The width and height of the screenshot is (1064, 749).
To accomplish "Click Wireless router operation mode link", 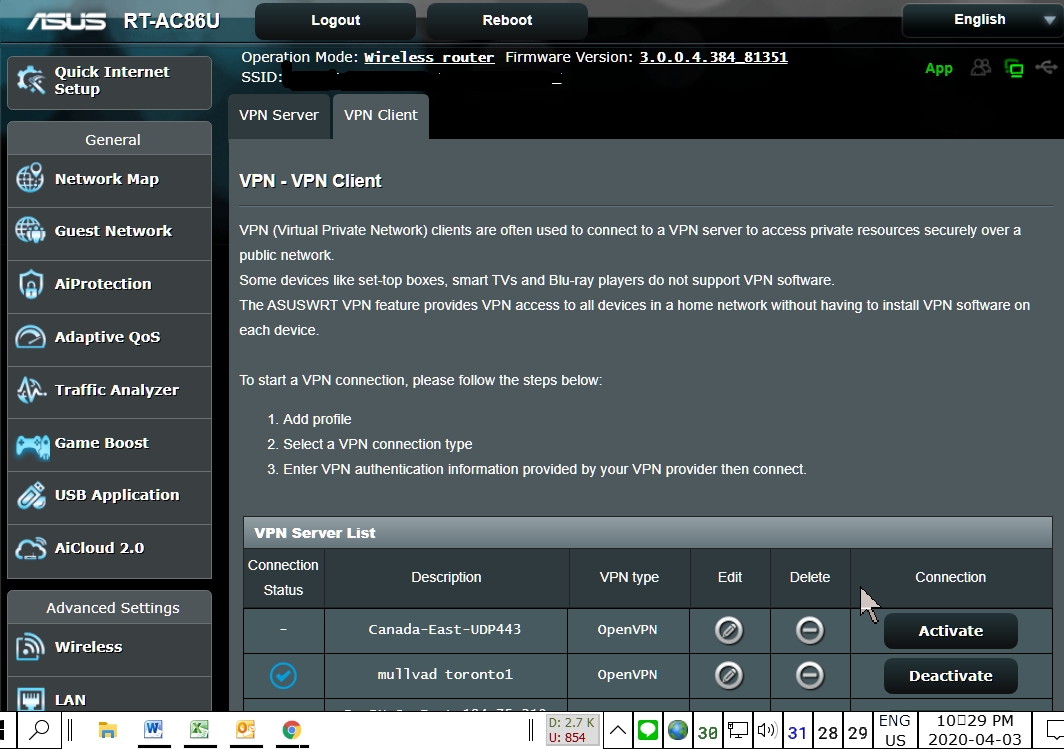I will 429,58.
